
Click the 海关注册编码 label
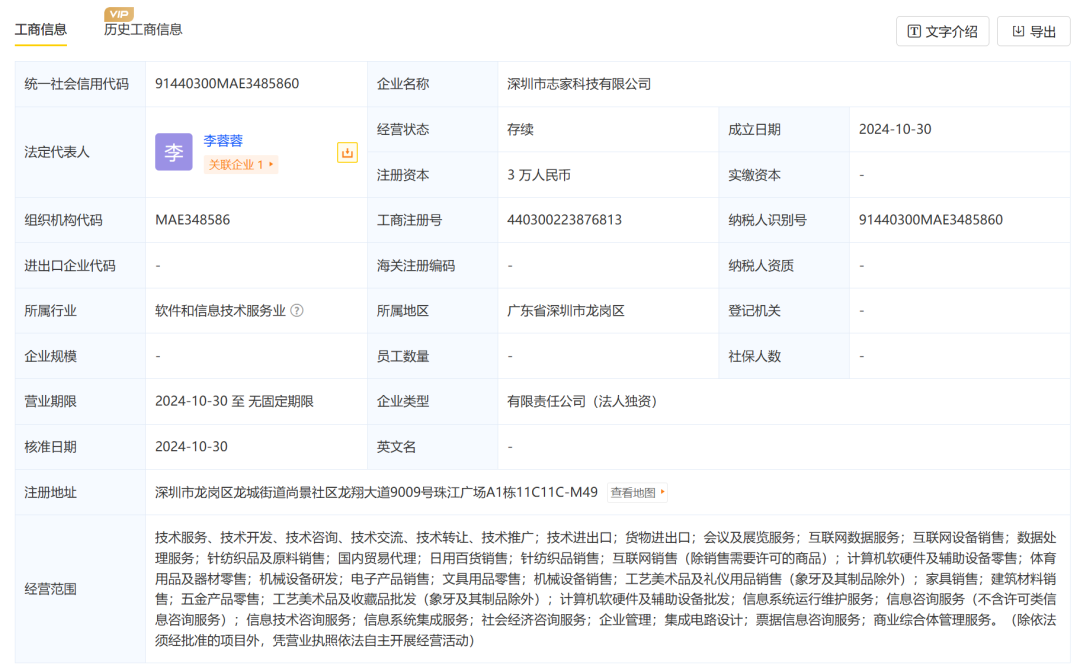tap(416, 266)
